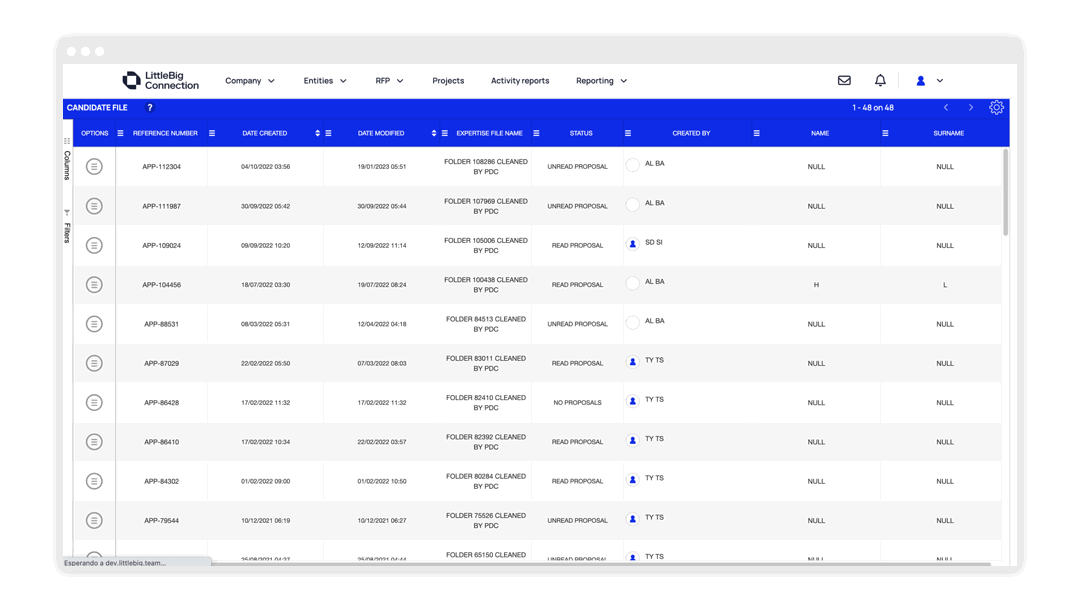This screenshot has width=1080, height=608.
Task: Expand the Filters side panel
Action: (67, 227)
